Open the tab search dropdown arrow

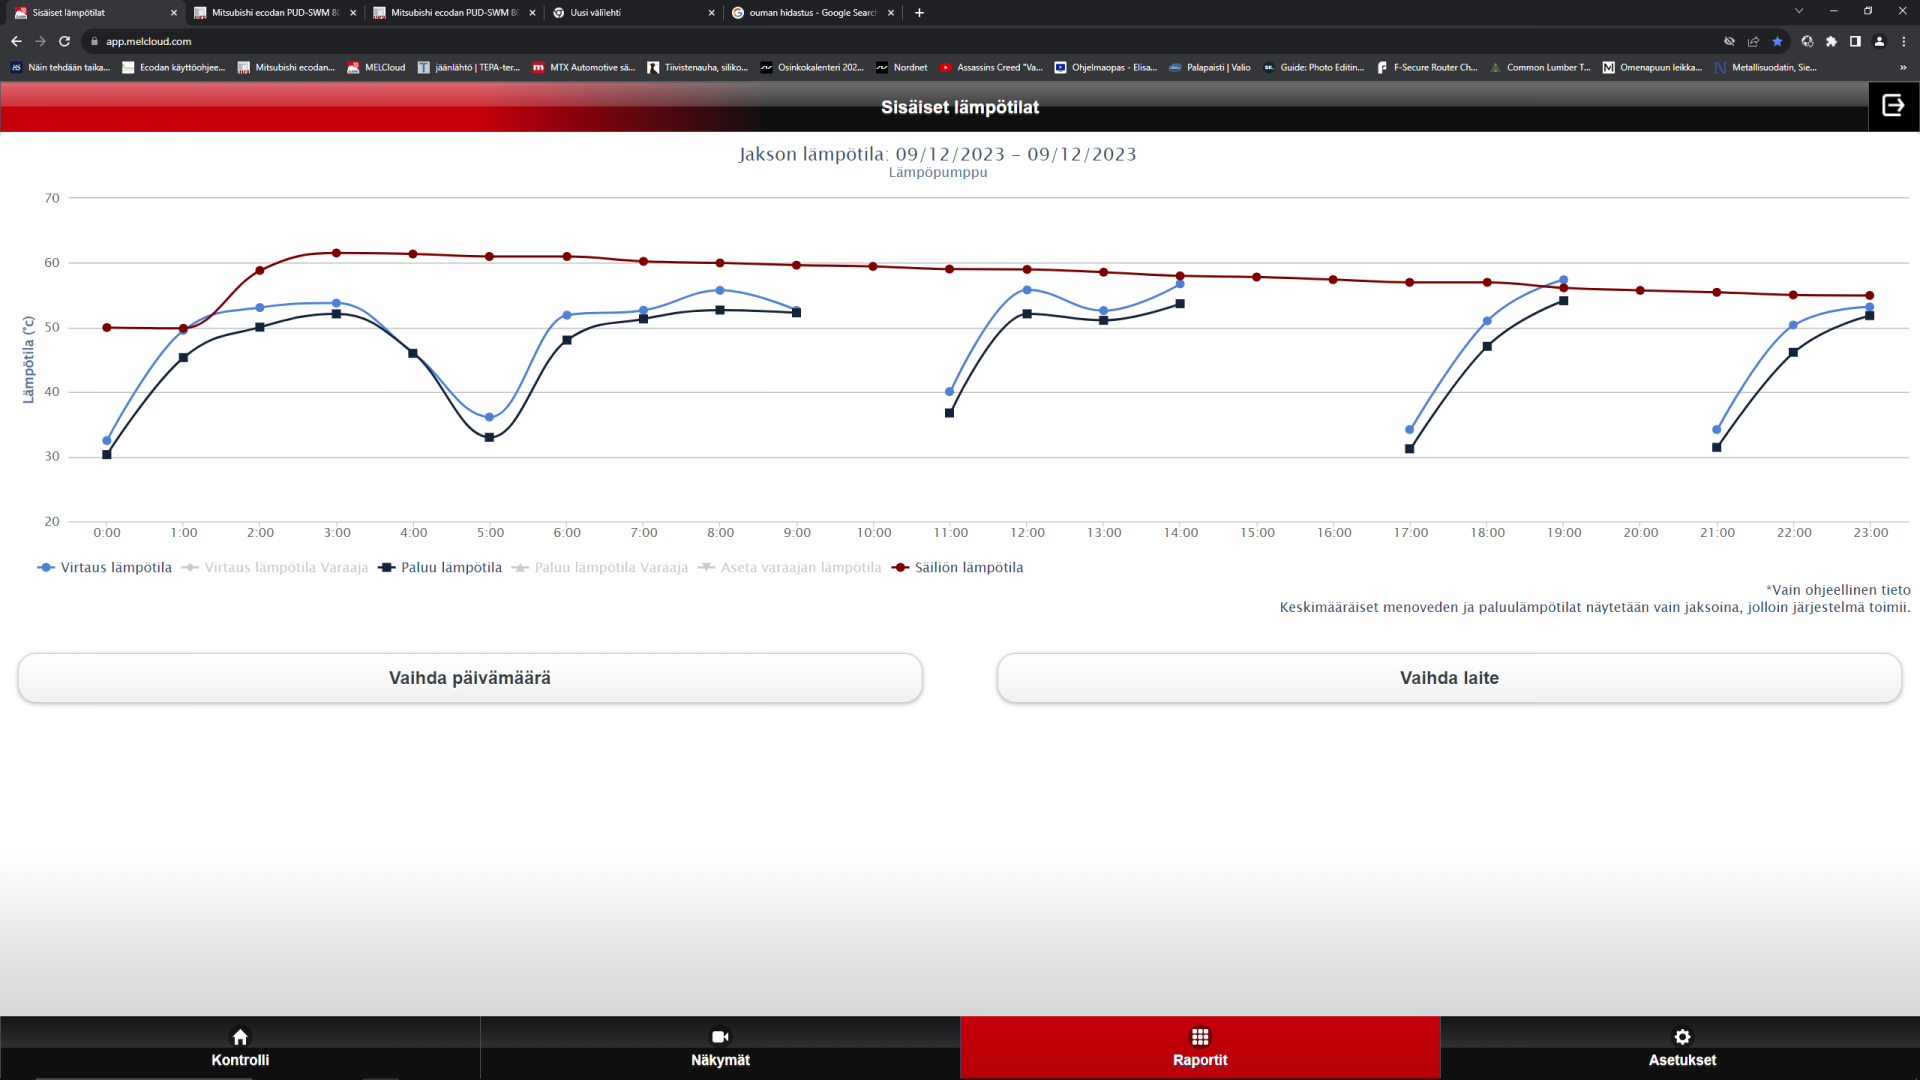(1799, 11)
